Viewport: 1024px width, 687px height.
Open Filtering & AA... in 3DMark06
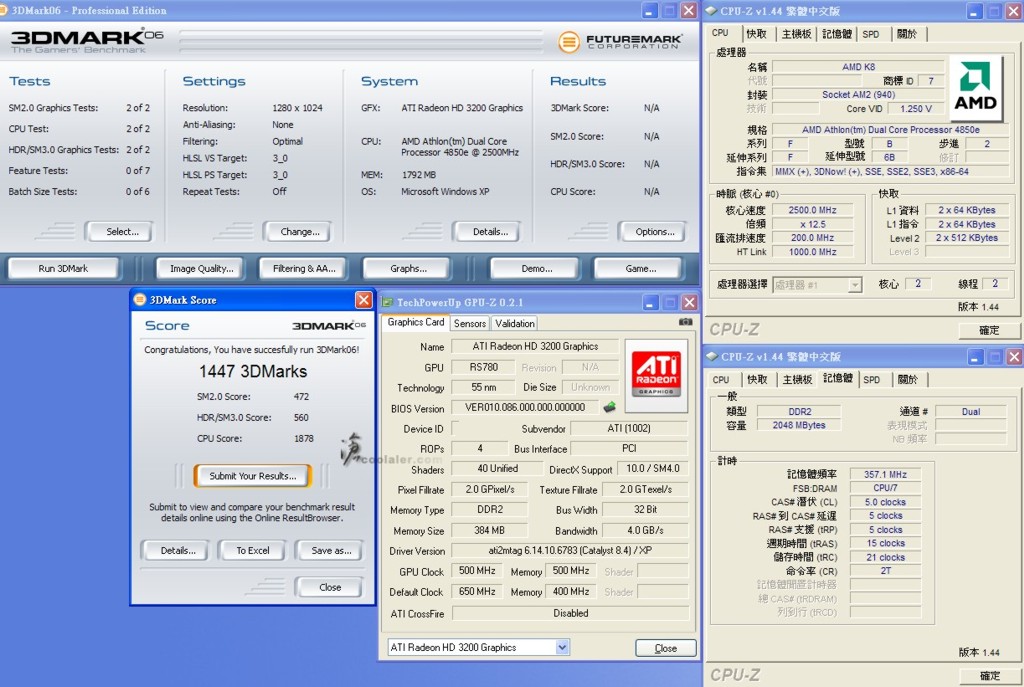tap(302, 268)
